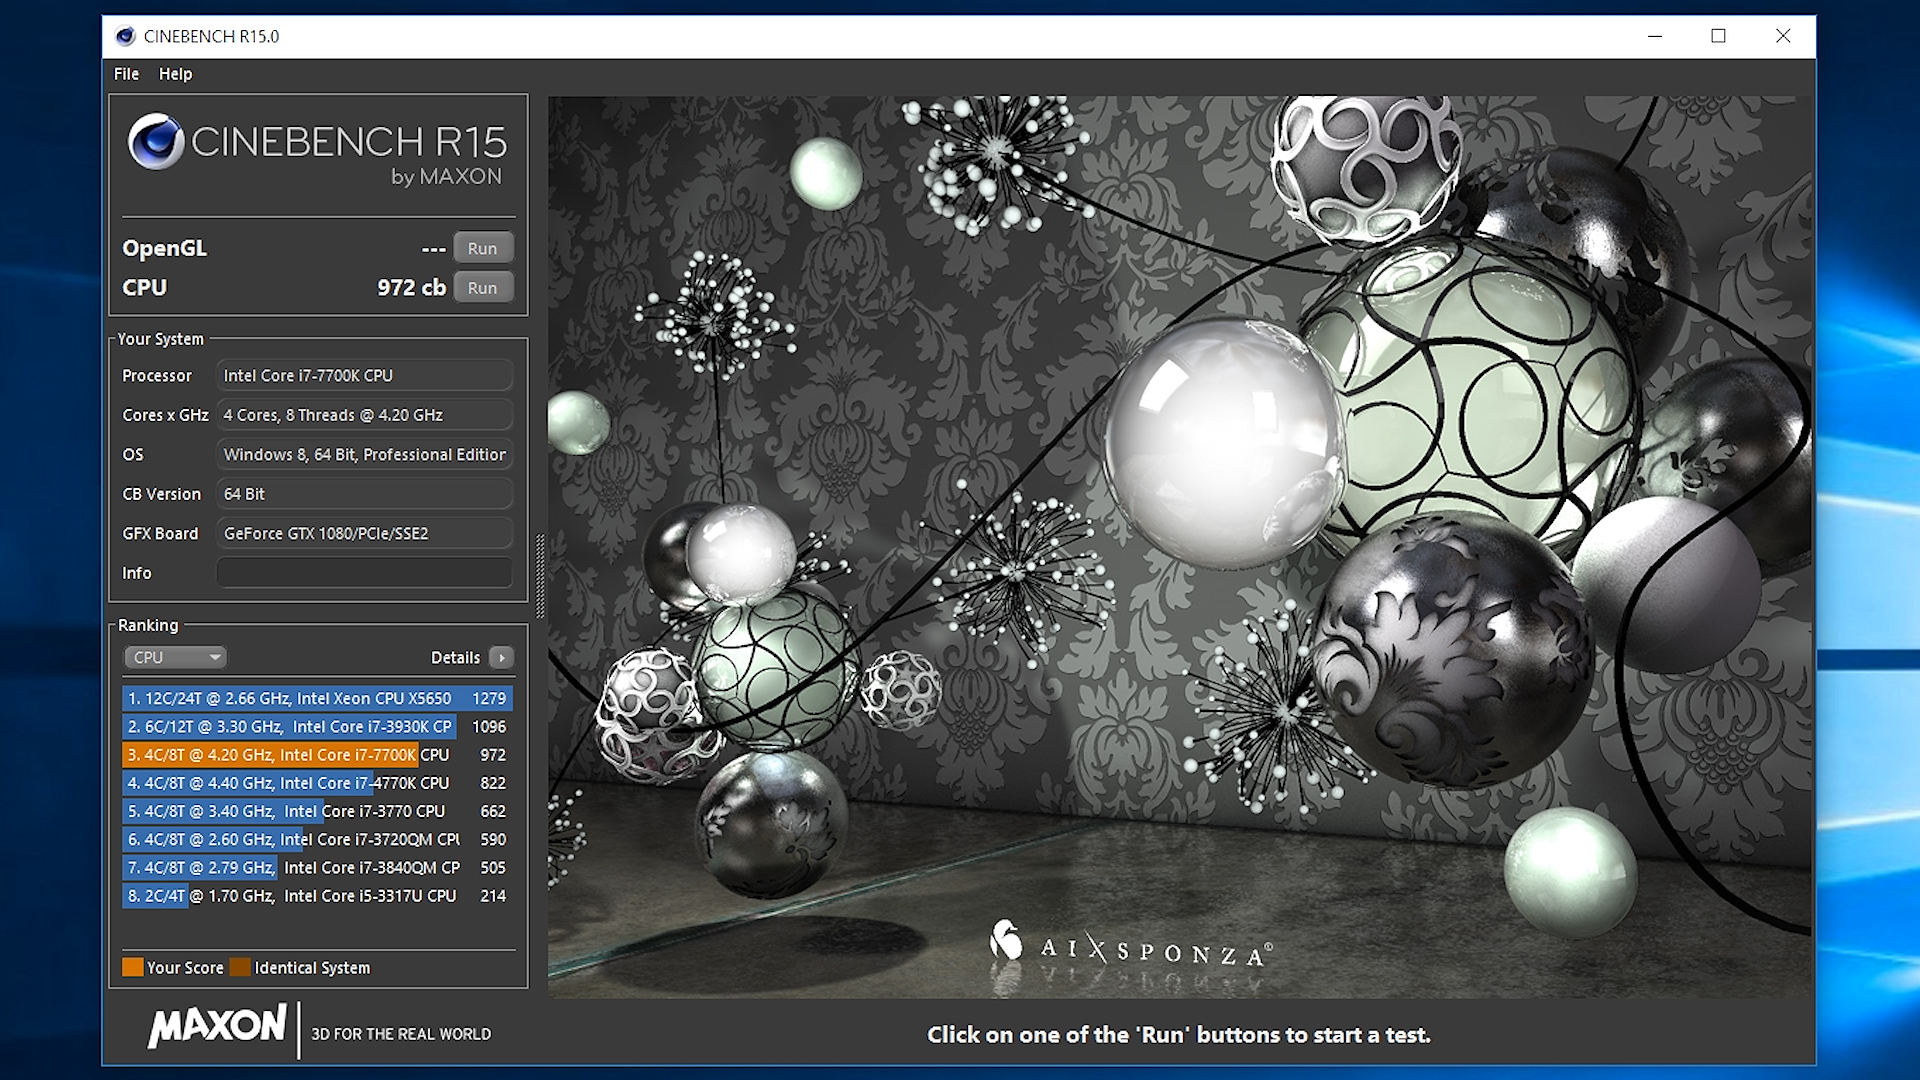Screen dimensions: 1920x1080
Task: Open the File menu
Action: tap(126, 74)
